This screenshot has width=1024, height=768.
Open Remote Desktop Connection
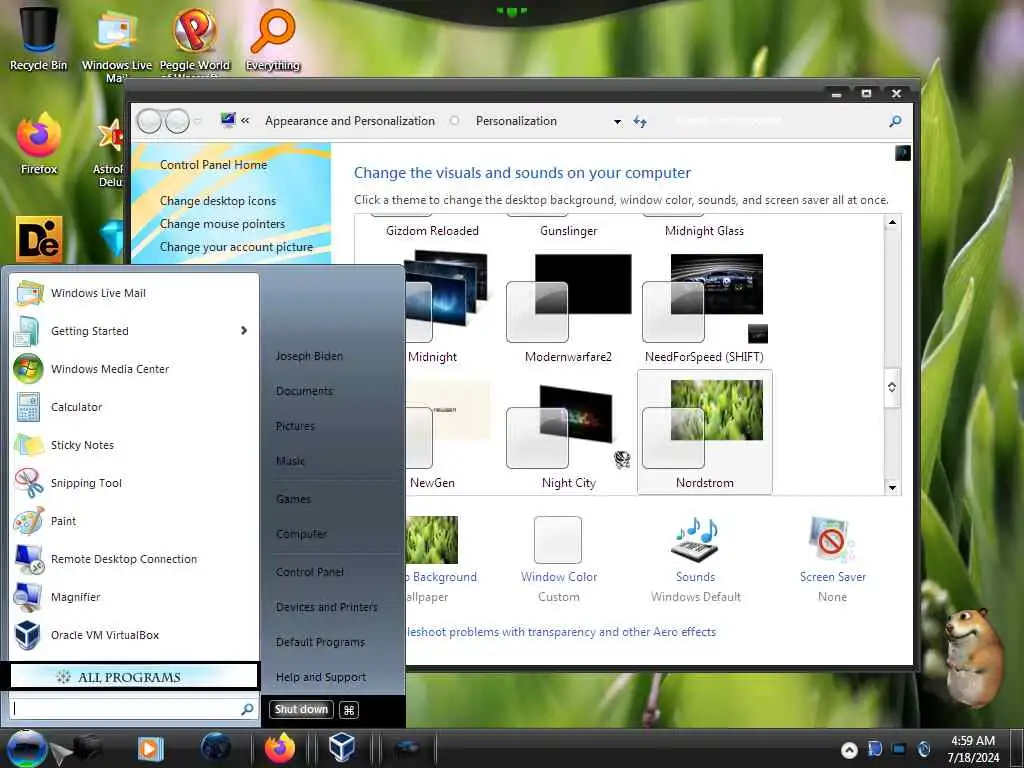pos(134,559)
